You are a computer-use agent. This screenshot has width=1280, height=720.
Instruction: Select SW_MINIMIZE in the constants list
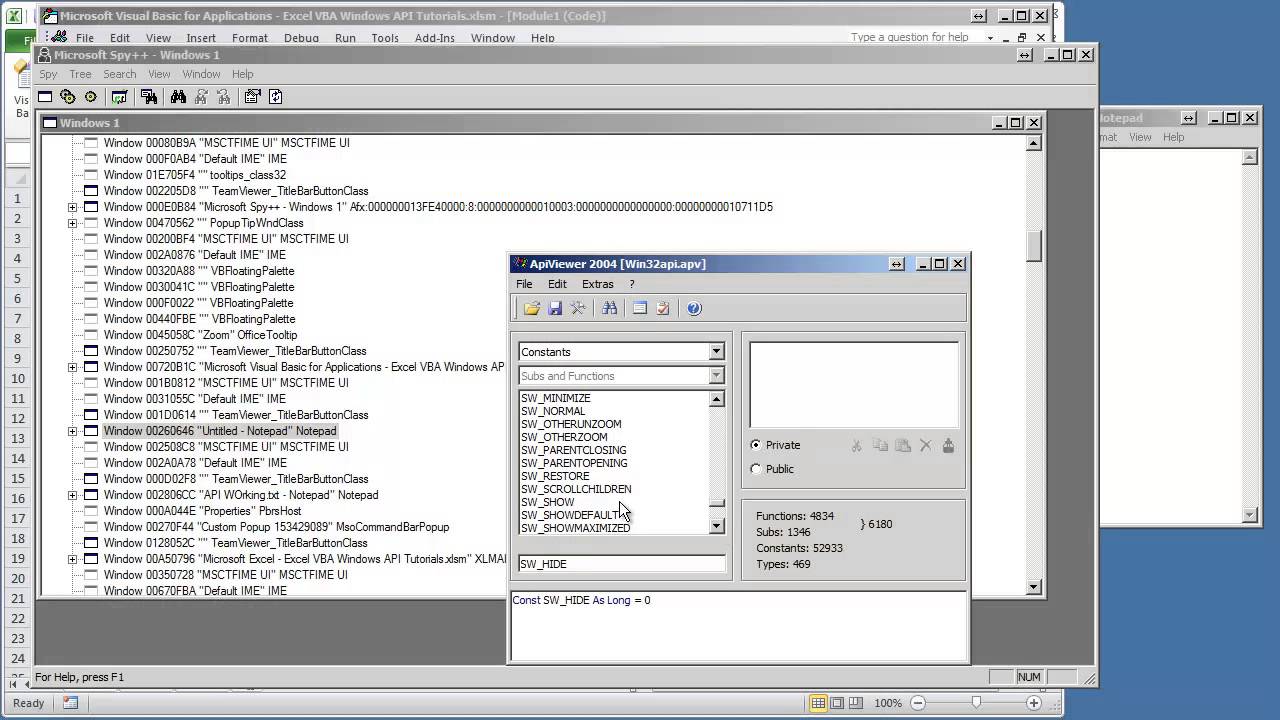tap(556, 398)
